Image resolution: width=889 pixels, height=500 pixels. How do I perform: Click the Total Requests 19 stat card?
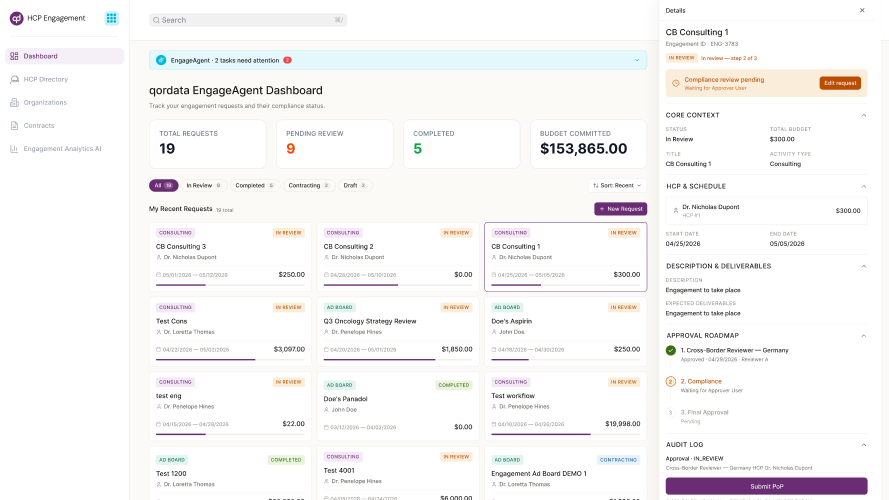tap(208, 144)
